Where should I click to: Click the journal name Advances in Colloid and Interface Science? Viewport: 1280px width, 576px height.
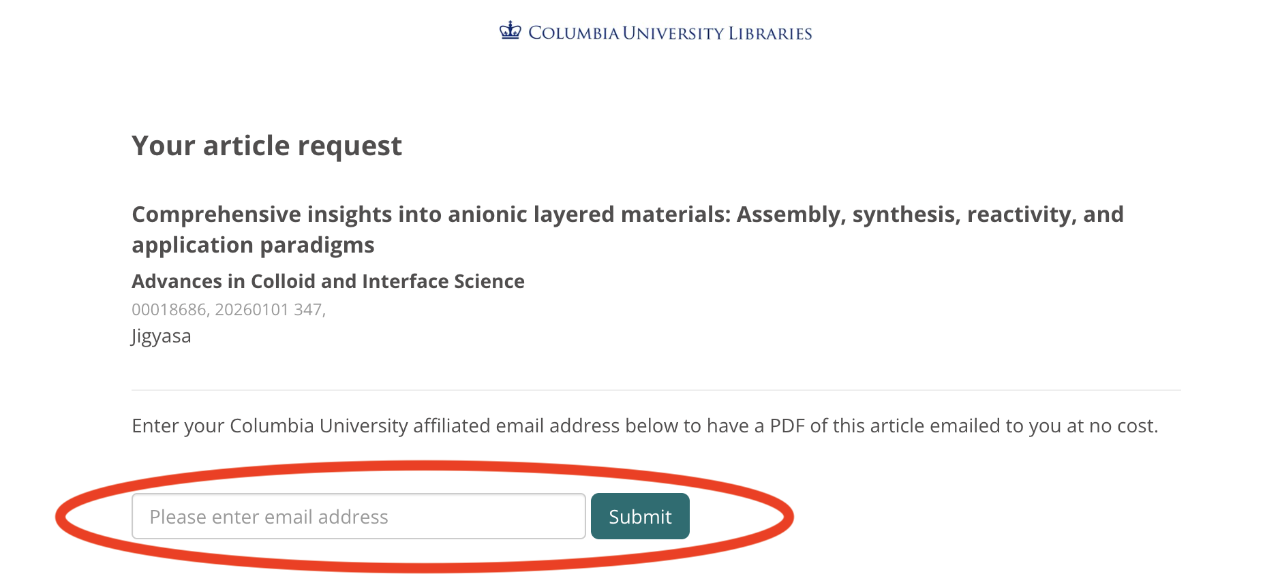pos(327,281)
